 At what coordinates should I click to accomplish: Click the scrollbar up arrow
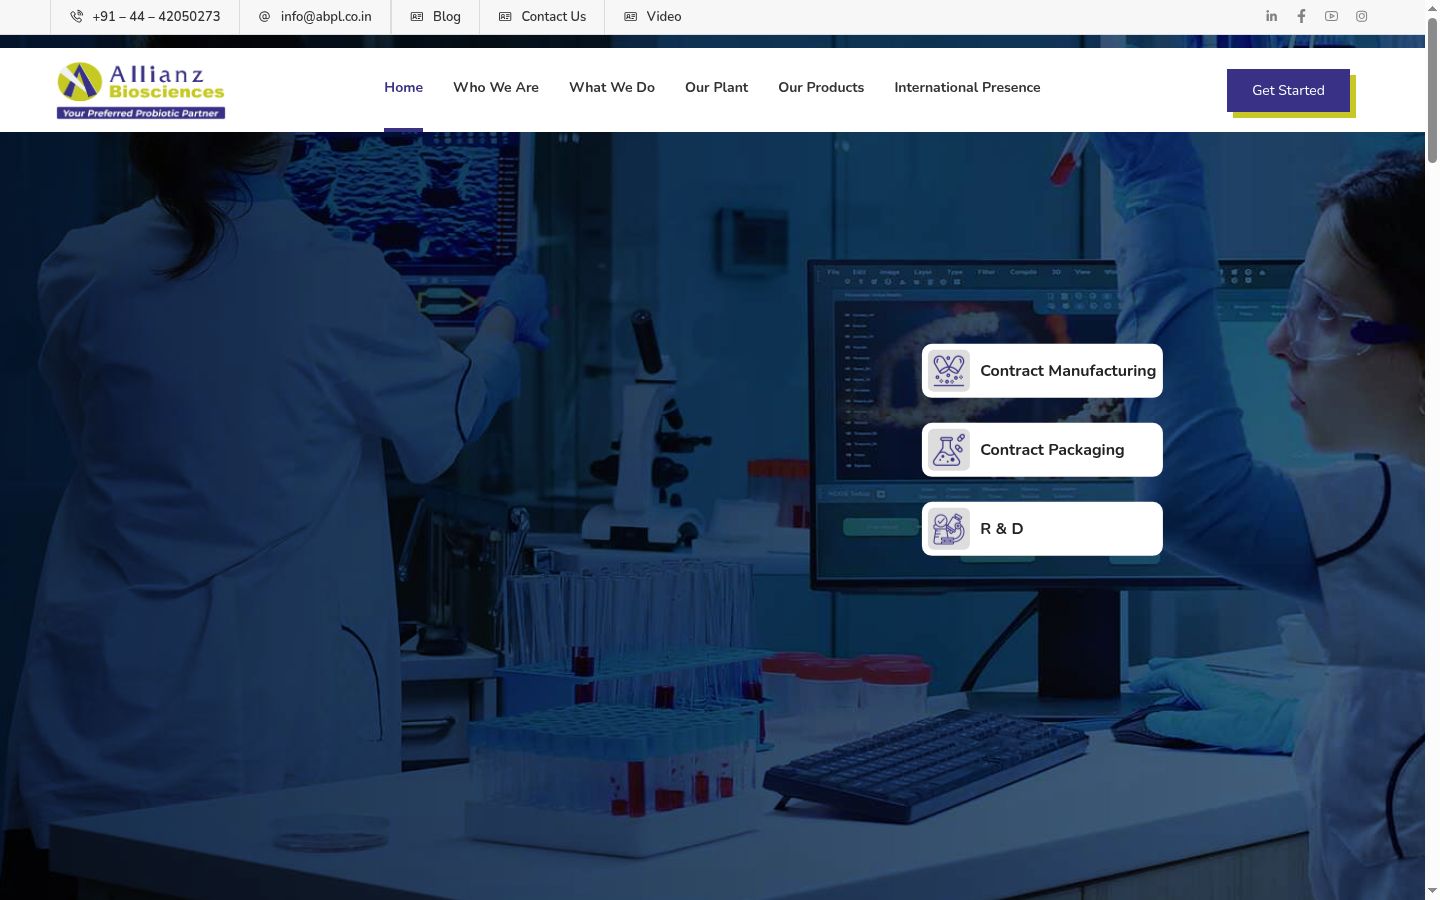[1432, 8]
